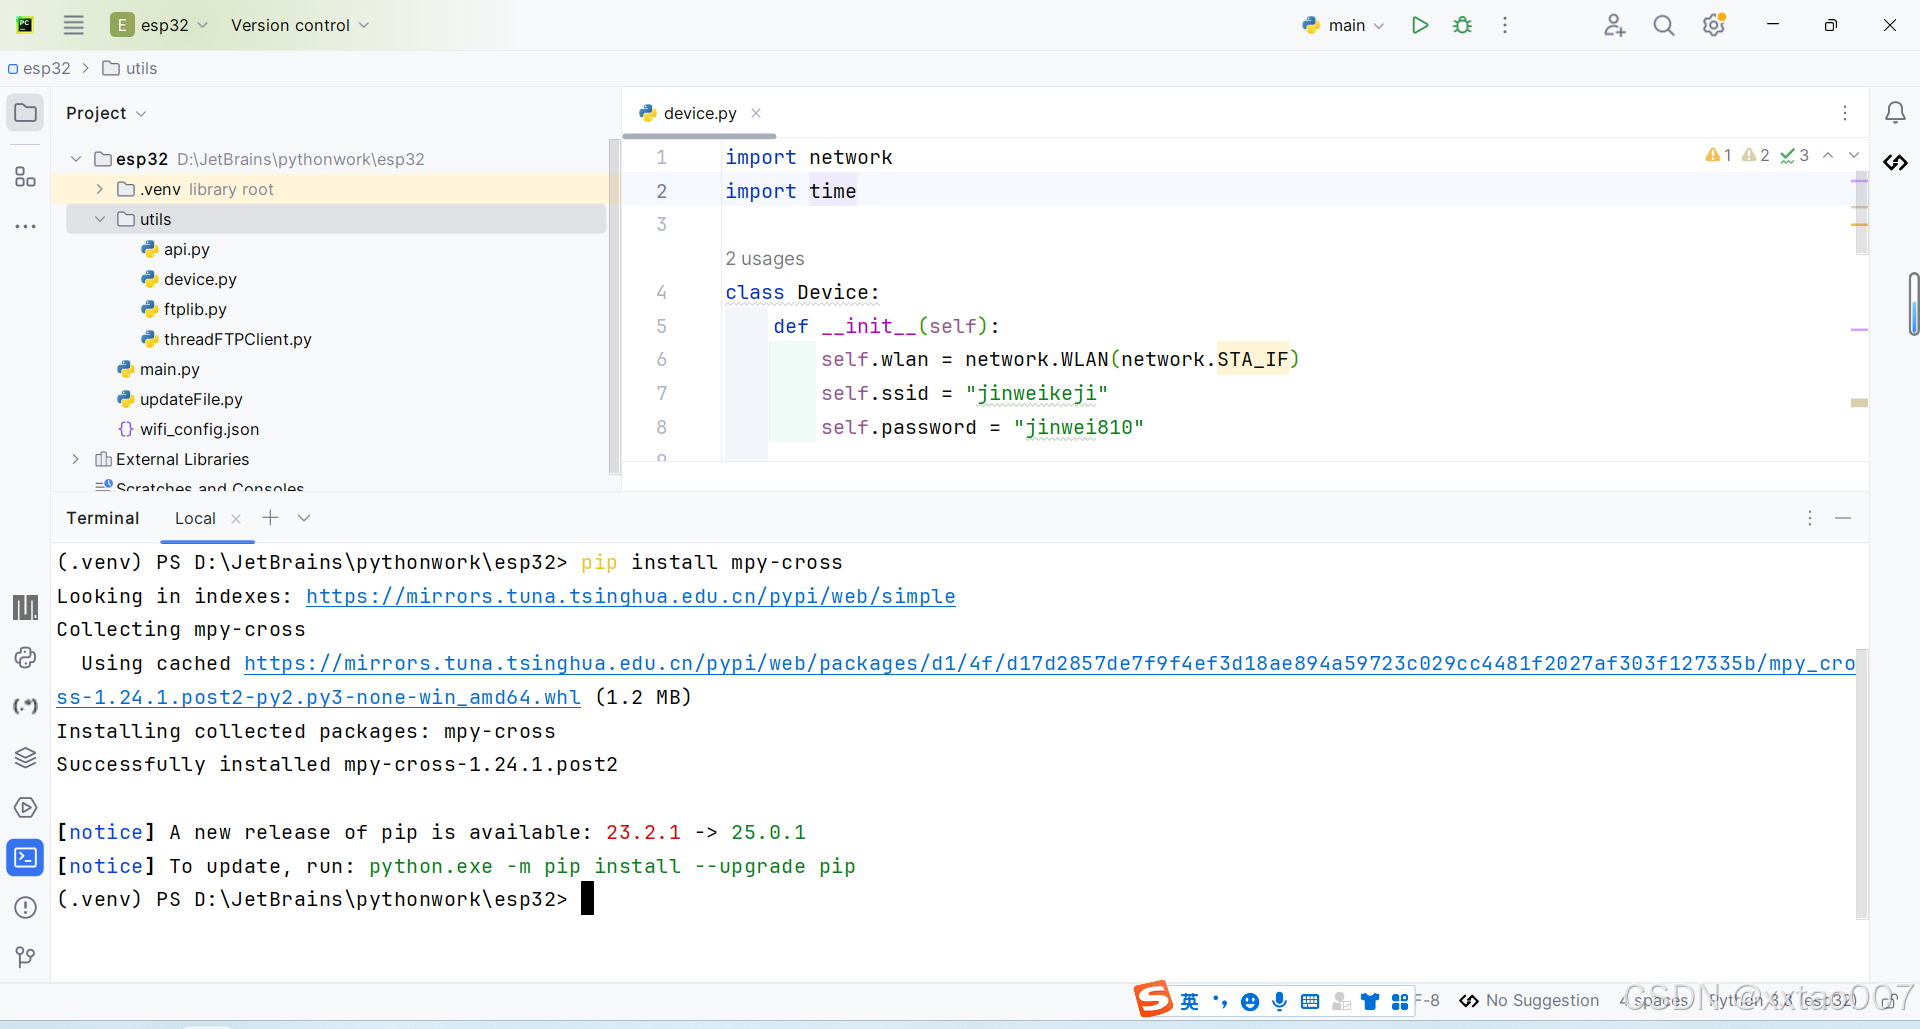Open the notifications bell

click(1895, 112)
